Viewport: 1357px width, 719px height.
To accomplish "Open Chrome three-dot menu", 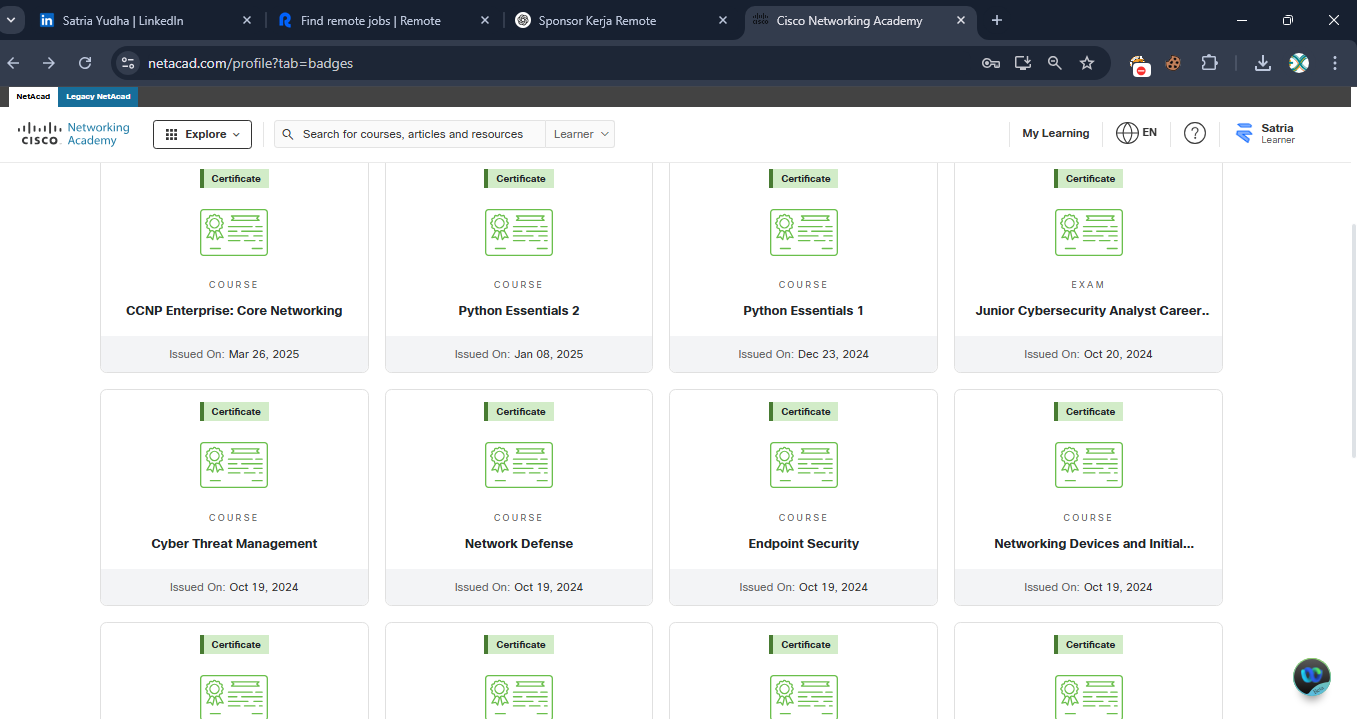I will (1335, 63).
